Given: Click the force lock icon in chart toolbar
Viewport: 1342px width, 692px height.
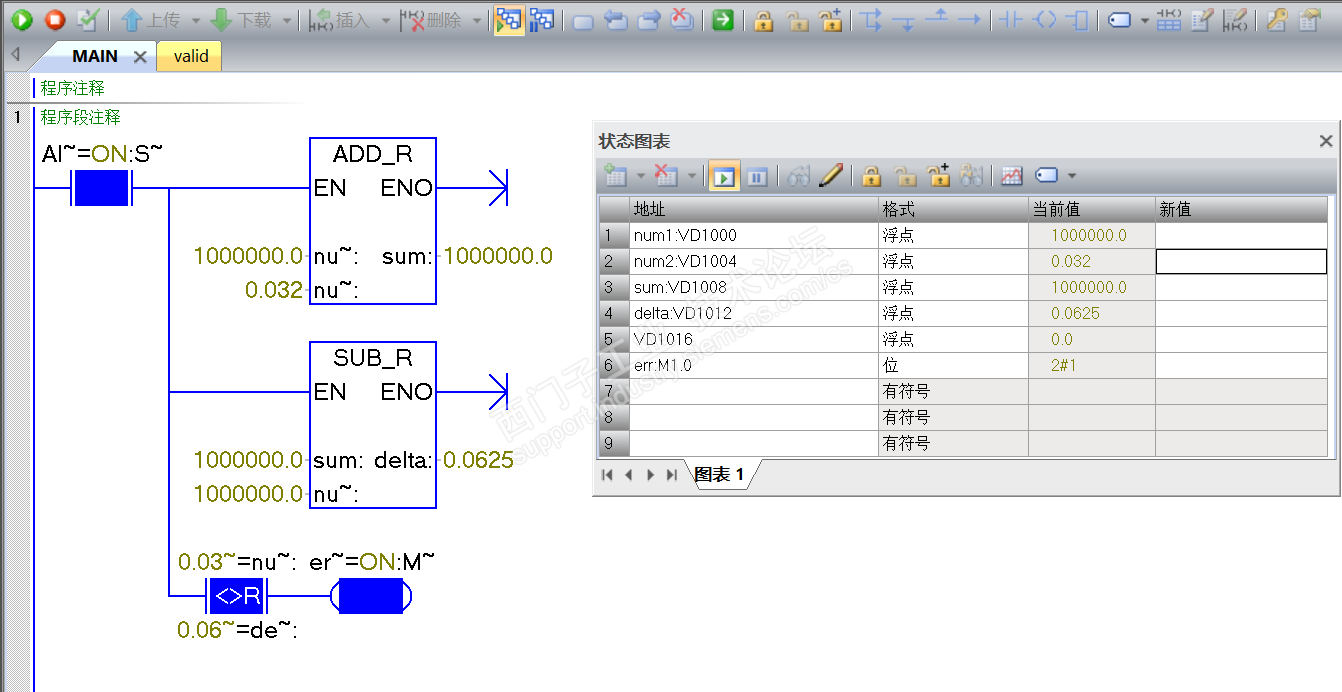Looking at the screenshot, I should (871, 177).
